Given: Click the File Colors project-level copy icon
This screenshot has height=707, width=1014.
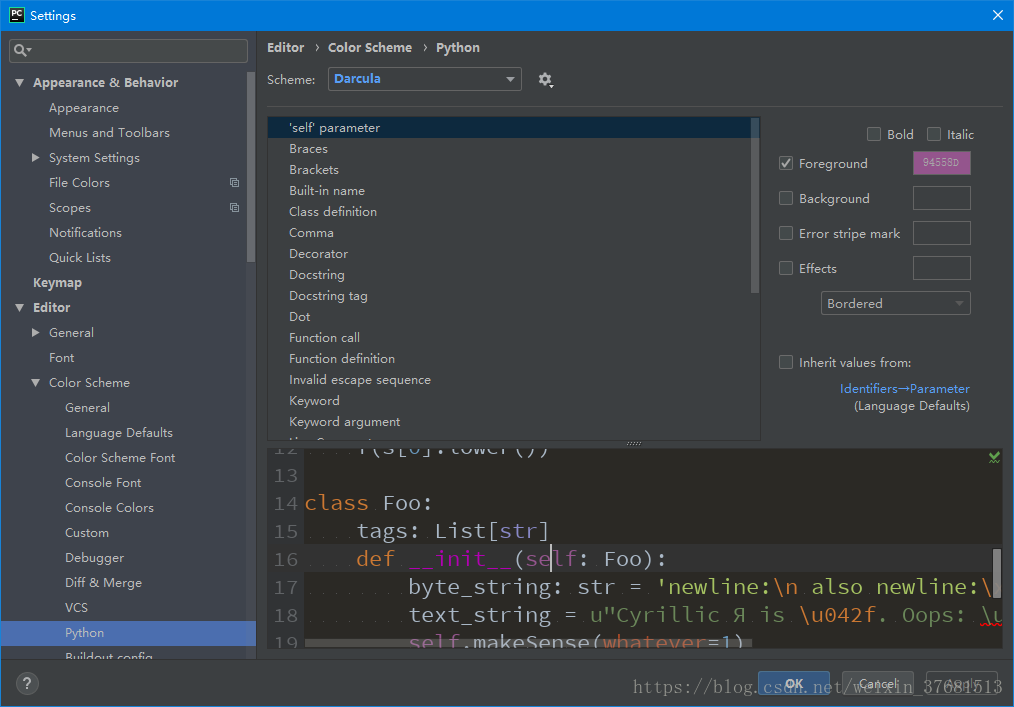Looking at the screenshot, I should pyautogui.click(x=234, y=182).
